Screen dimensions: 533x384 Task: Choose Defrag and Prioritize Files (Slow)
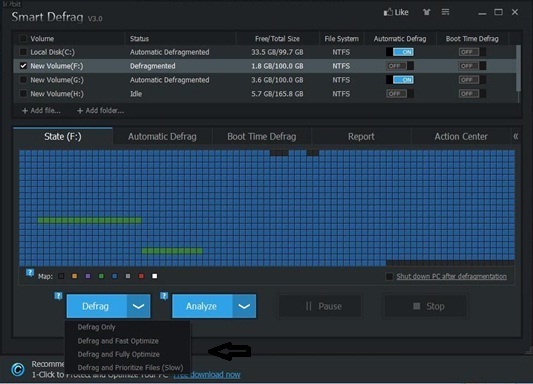click(131, 368)
